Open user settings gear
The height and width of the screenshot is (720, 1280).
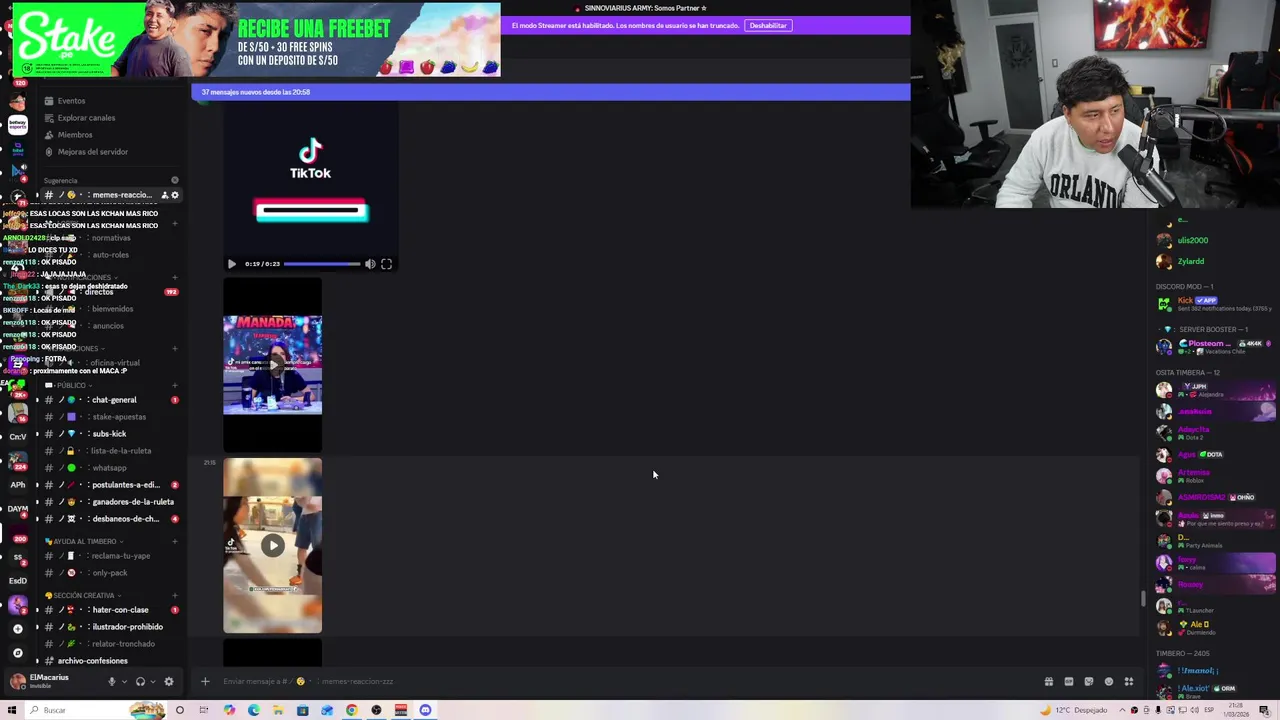tap(168, 682)
